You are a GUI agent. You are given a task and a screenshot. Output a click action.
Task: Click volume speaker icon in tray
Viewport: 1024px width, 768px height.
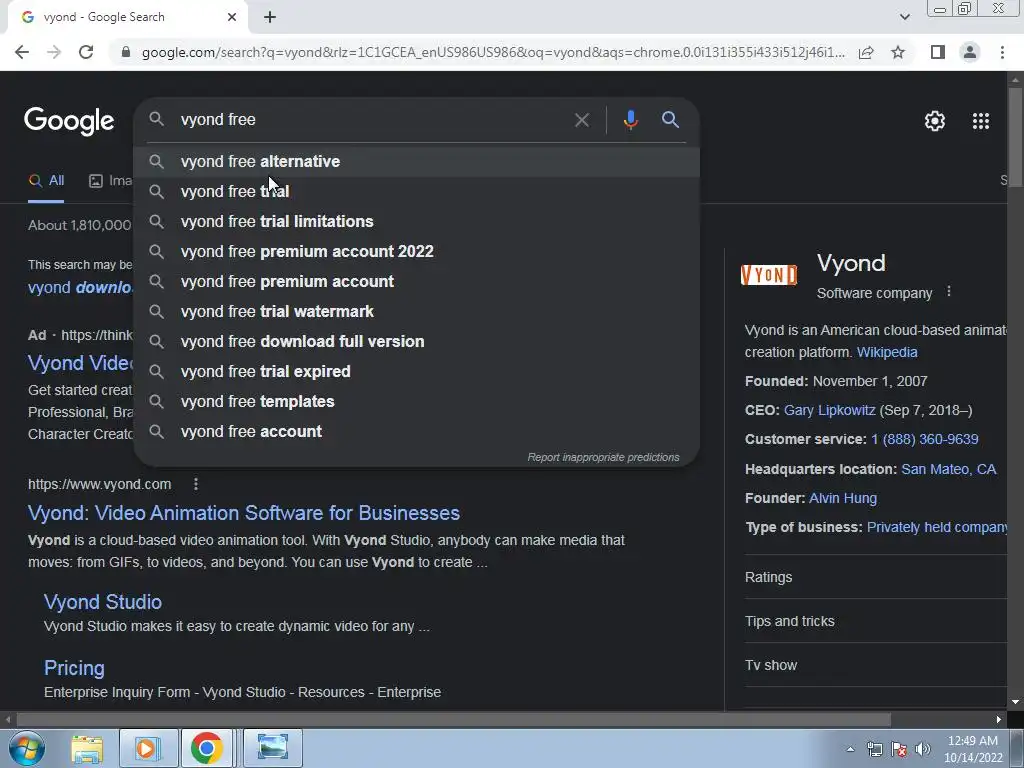923,749
